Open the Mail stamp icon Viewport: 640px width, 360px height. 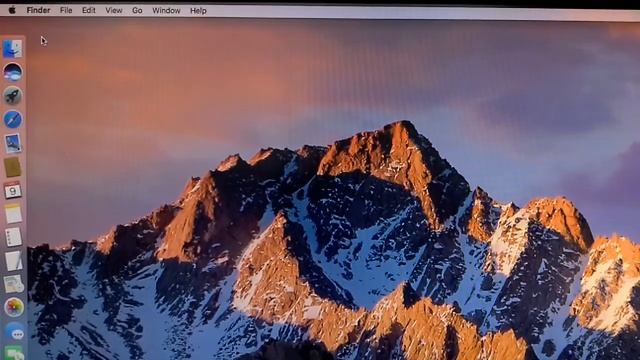(13, 143)
